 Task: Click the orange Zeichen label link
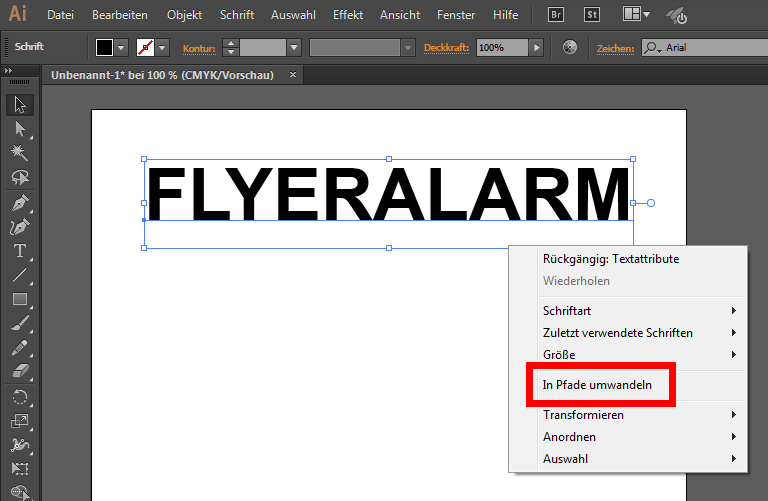pos(616,48)
